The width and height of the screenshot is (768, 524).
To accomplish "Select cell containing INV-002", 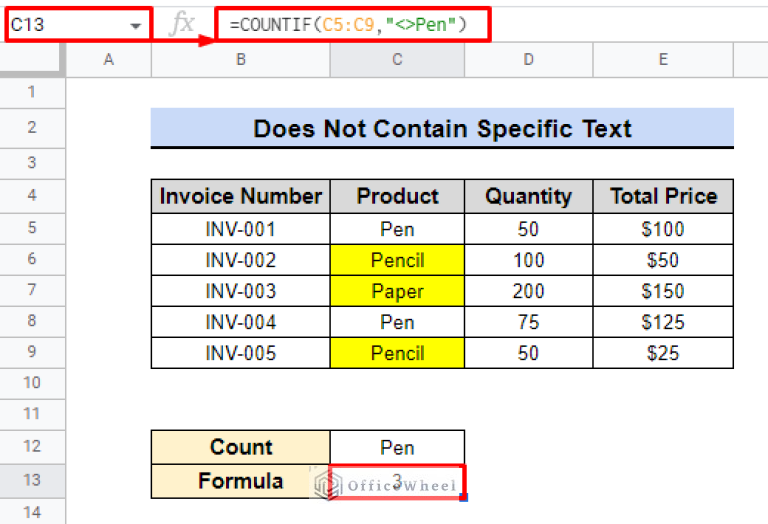I will click(x=240, y=260).
